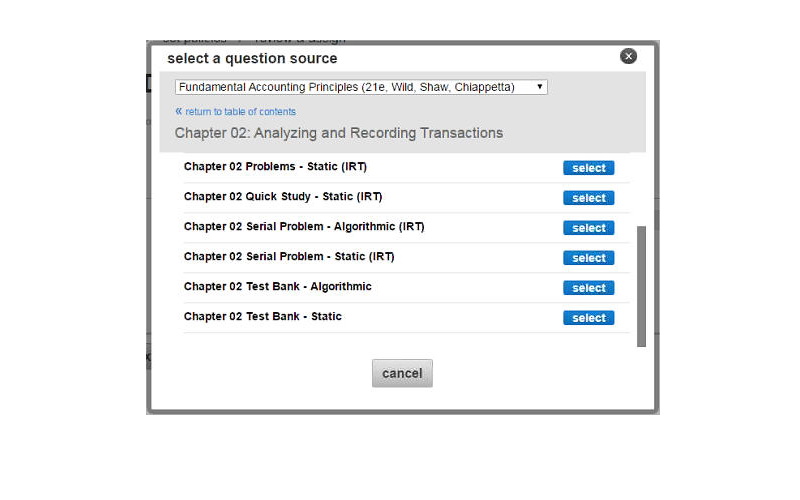The image size is (800, 500).
Task: Click the Test Bank - Algorithmic row title
Action: coord(277,287)
